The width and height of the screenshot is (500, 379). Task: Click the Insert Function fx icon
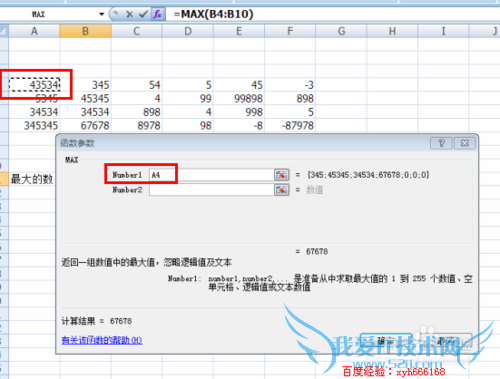157,14
